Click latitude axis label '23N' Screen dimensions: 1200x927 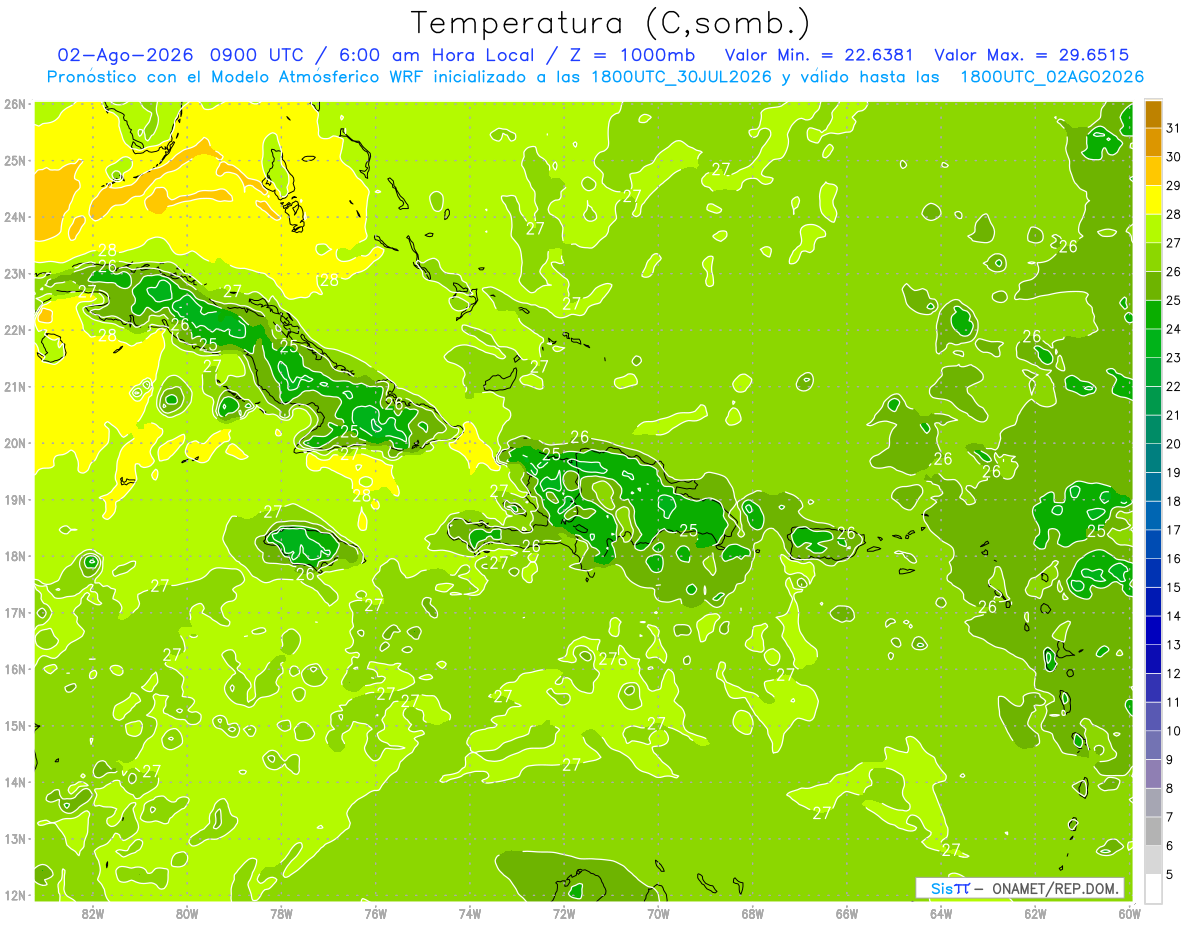point(15,273)
